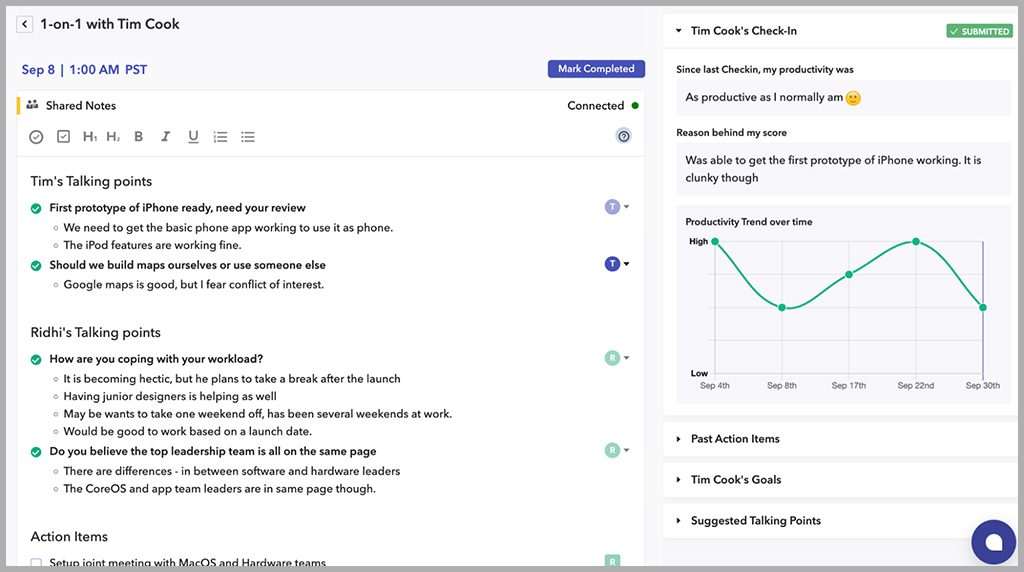This screenshot has height=572, width=1024.
Task: Click the smiley emoji in productivity answer
Action: 853,98
